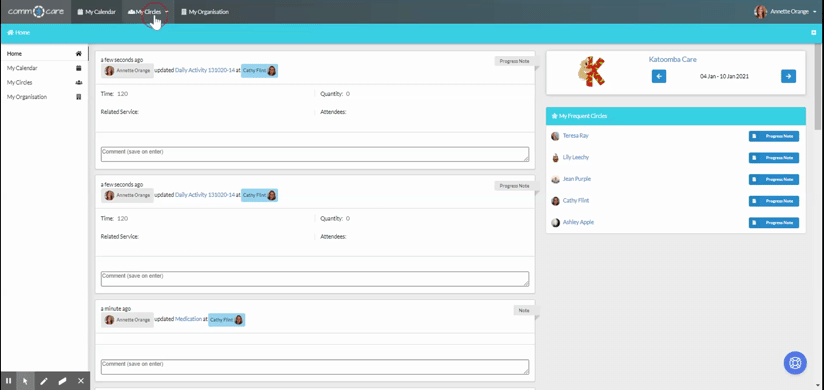Open the help lifebuoy button
Image resolution: width=824 pixels, height=390 pixels.
coord(795,363)
